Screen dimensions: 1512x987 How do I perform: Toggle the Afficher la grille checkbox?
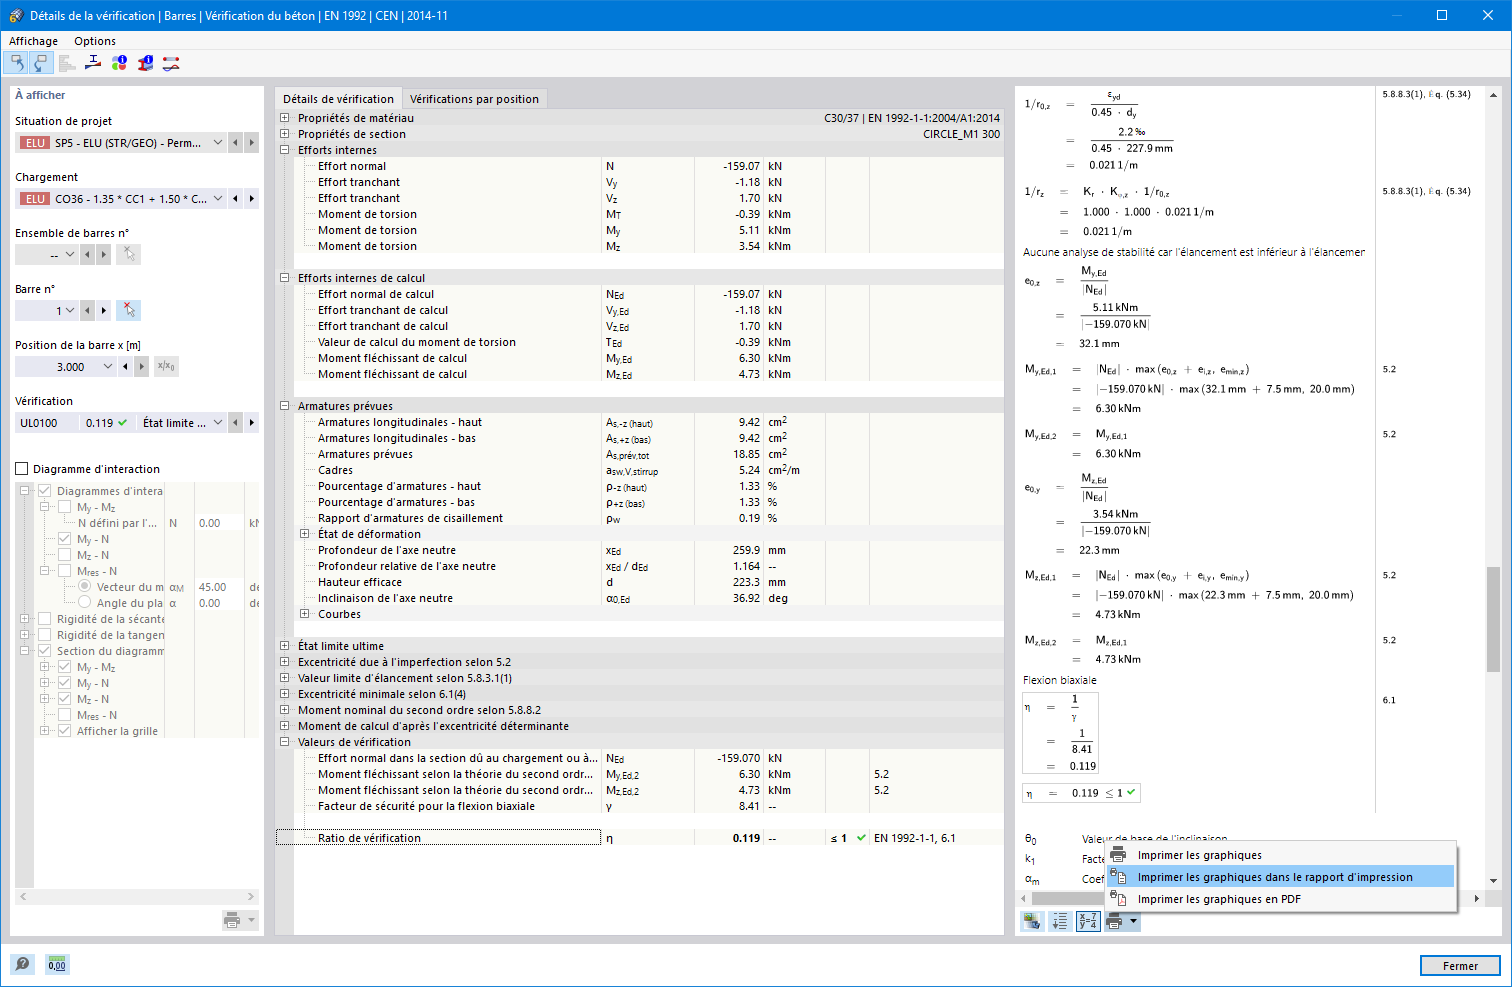pyautogui.click(x=64, y=731)
